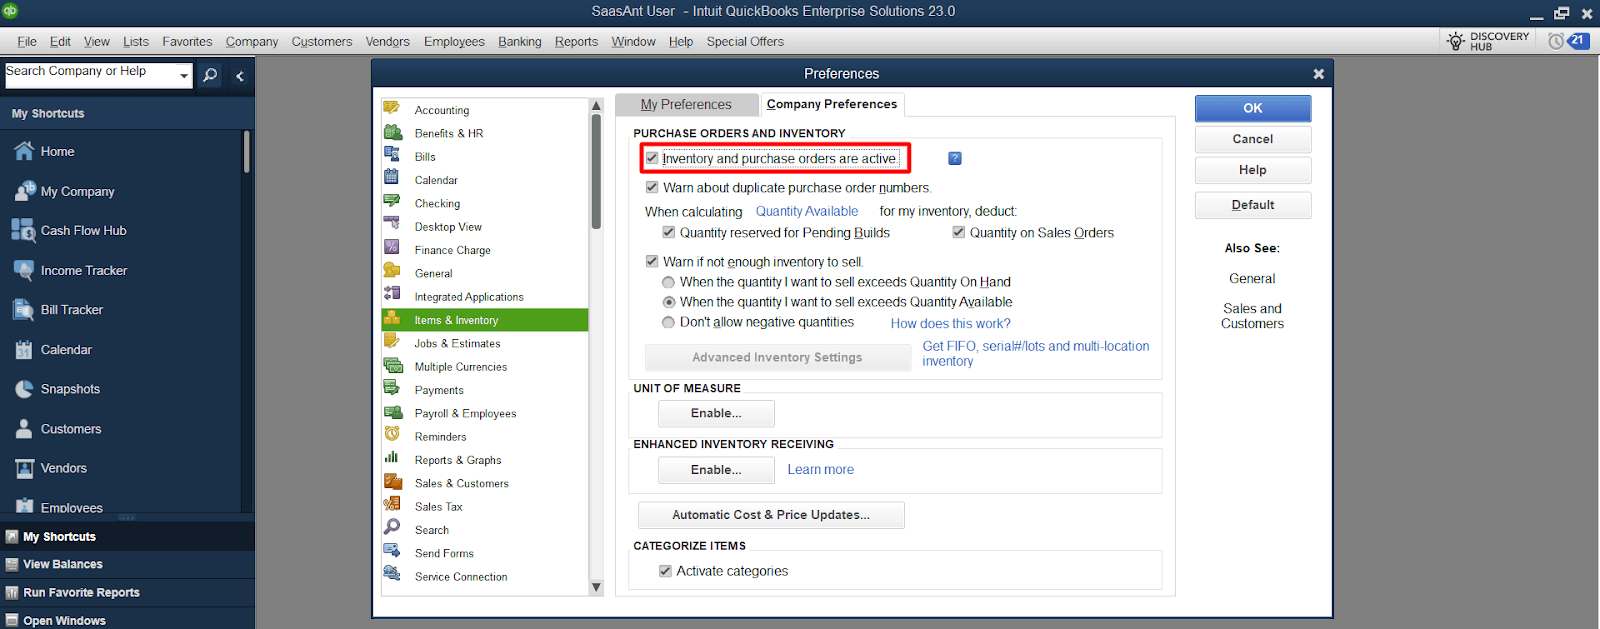Open Run Favorite Reports panel
Screen dimensions: 1600x629
click(127, 592)
